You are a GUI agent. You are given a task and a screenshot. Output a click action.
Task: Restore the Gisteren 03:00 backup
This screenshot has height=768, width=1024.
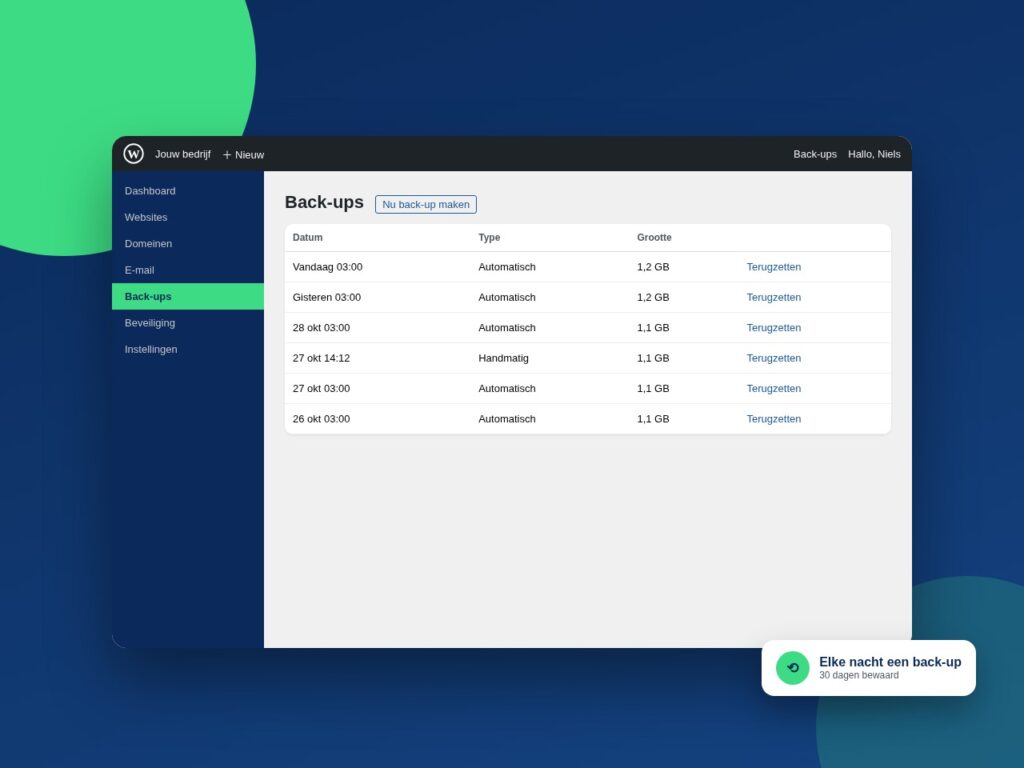coord(773,297)
